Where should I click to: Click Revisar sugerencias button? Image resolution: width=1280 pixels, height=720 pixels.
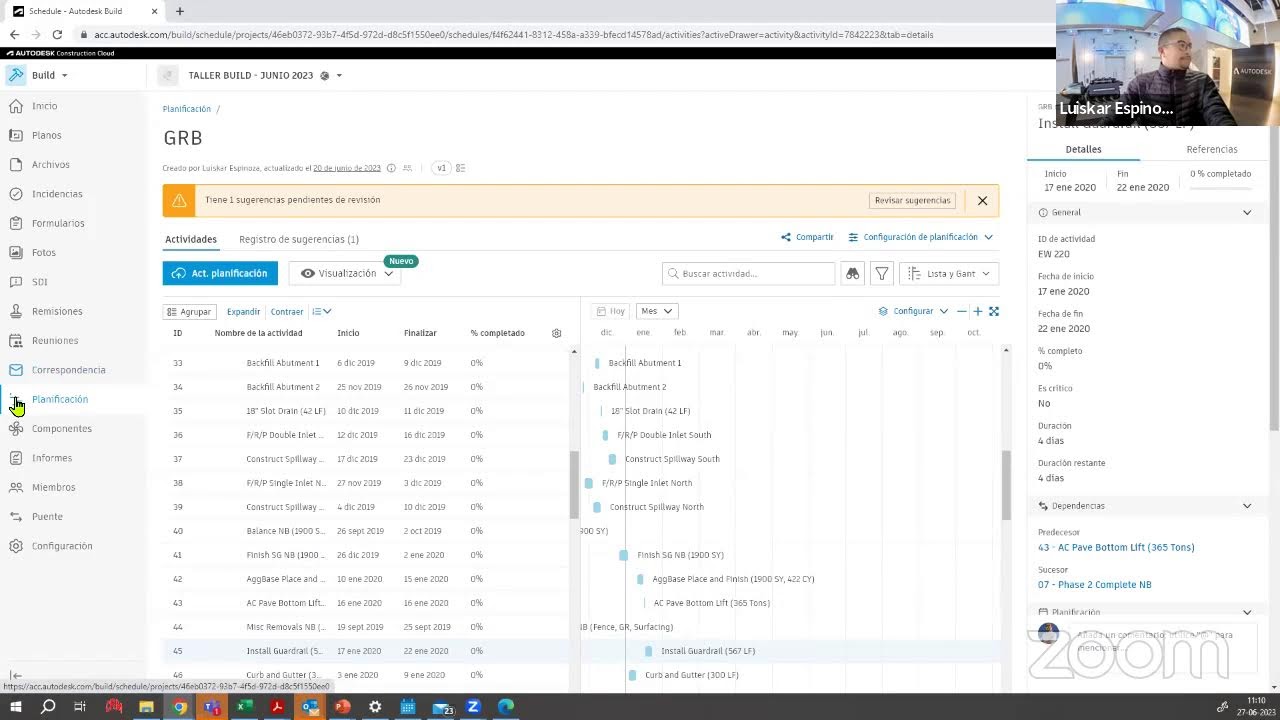(912, 200)
